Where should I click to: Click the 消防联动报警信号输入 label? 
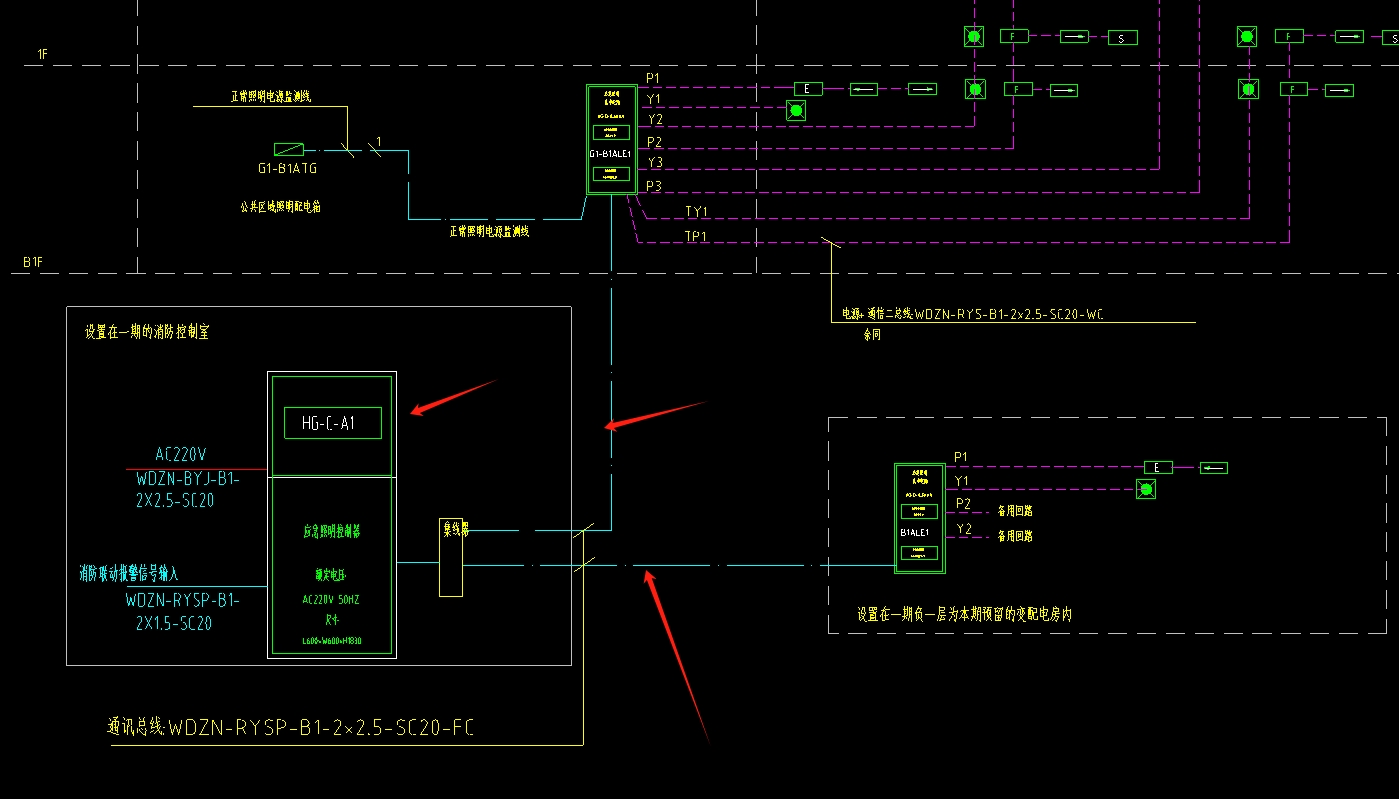coord(130,573)
